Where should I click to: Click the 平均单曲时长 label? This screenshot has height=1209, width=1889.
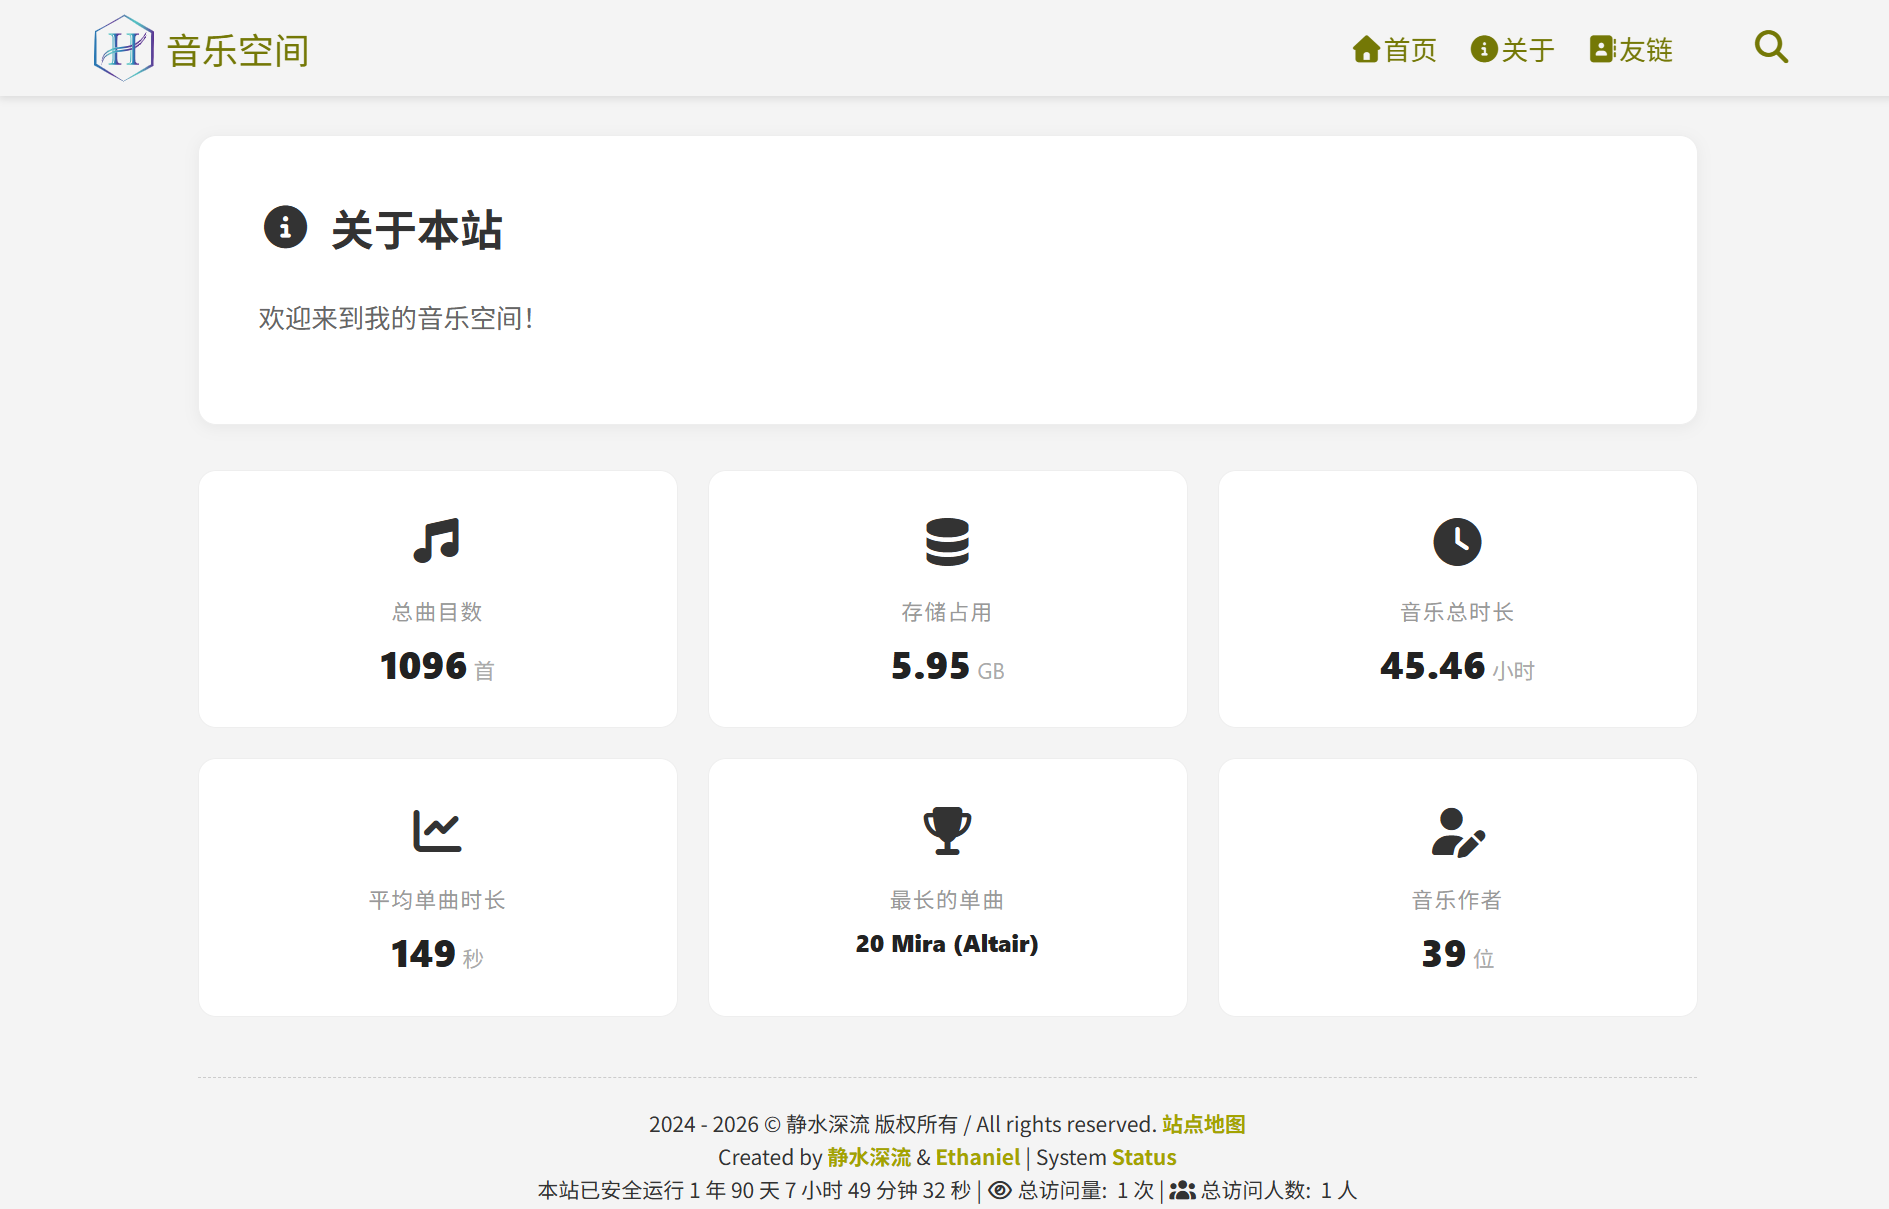pos(437,900)
